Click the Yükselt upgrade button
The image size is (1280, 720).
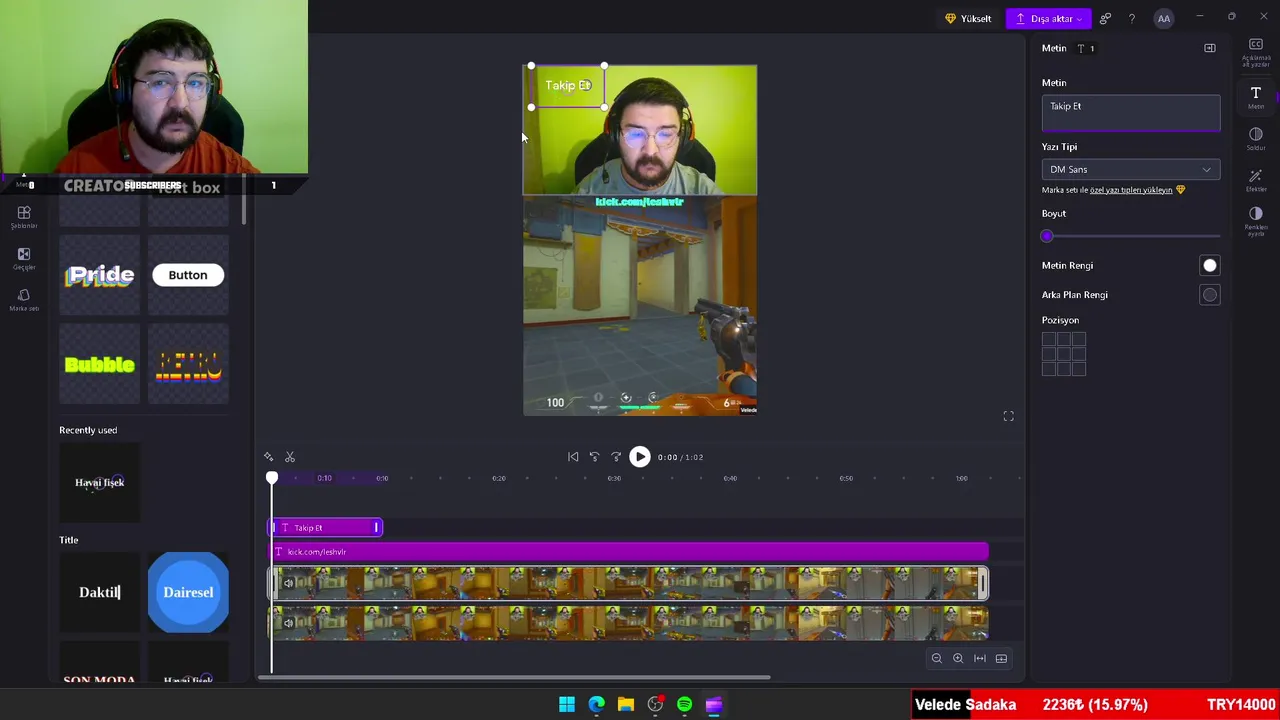(x=968, y=18)
